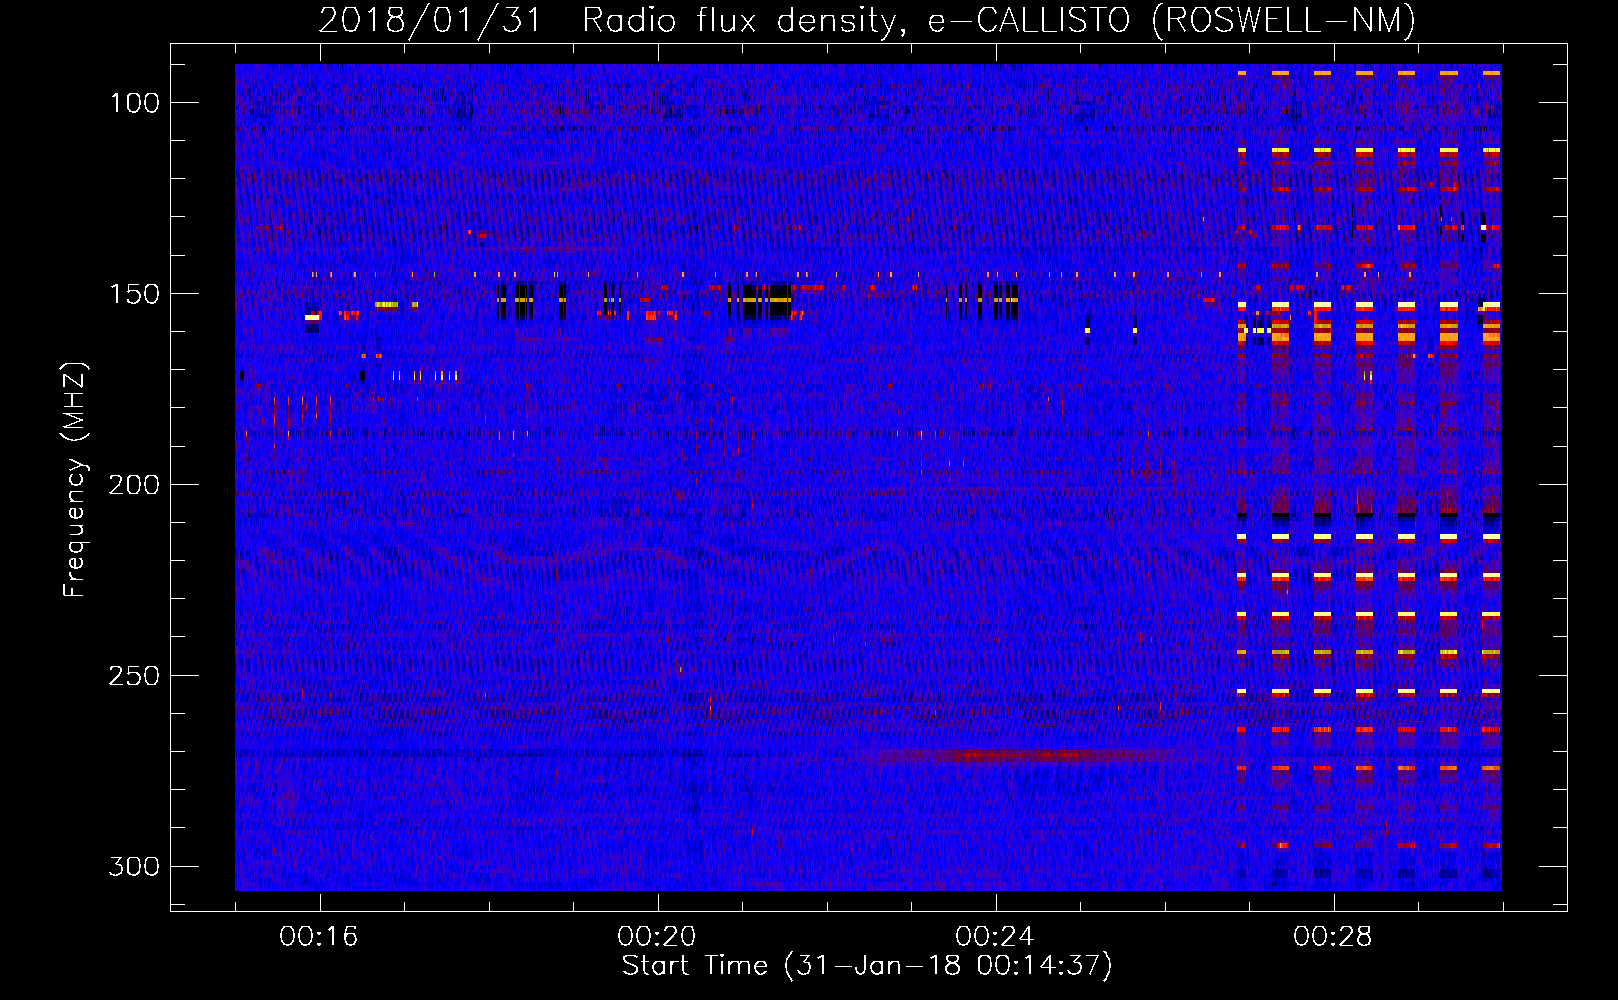Click the 'Start Time (31-Jan-18 00:14:37)' label

pos(867,966)
